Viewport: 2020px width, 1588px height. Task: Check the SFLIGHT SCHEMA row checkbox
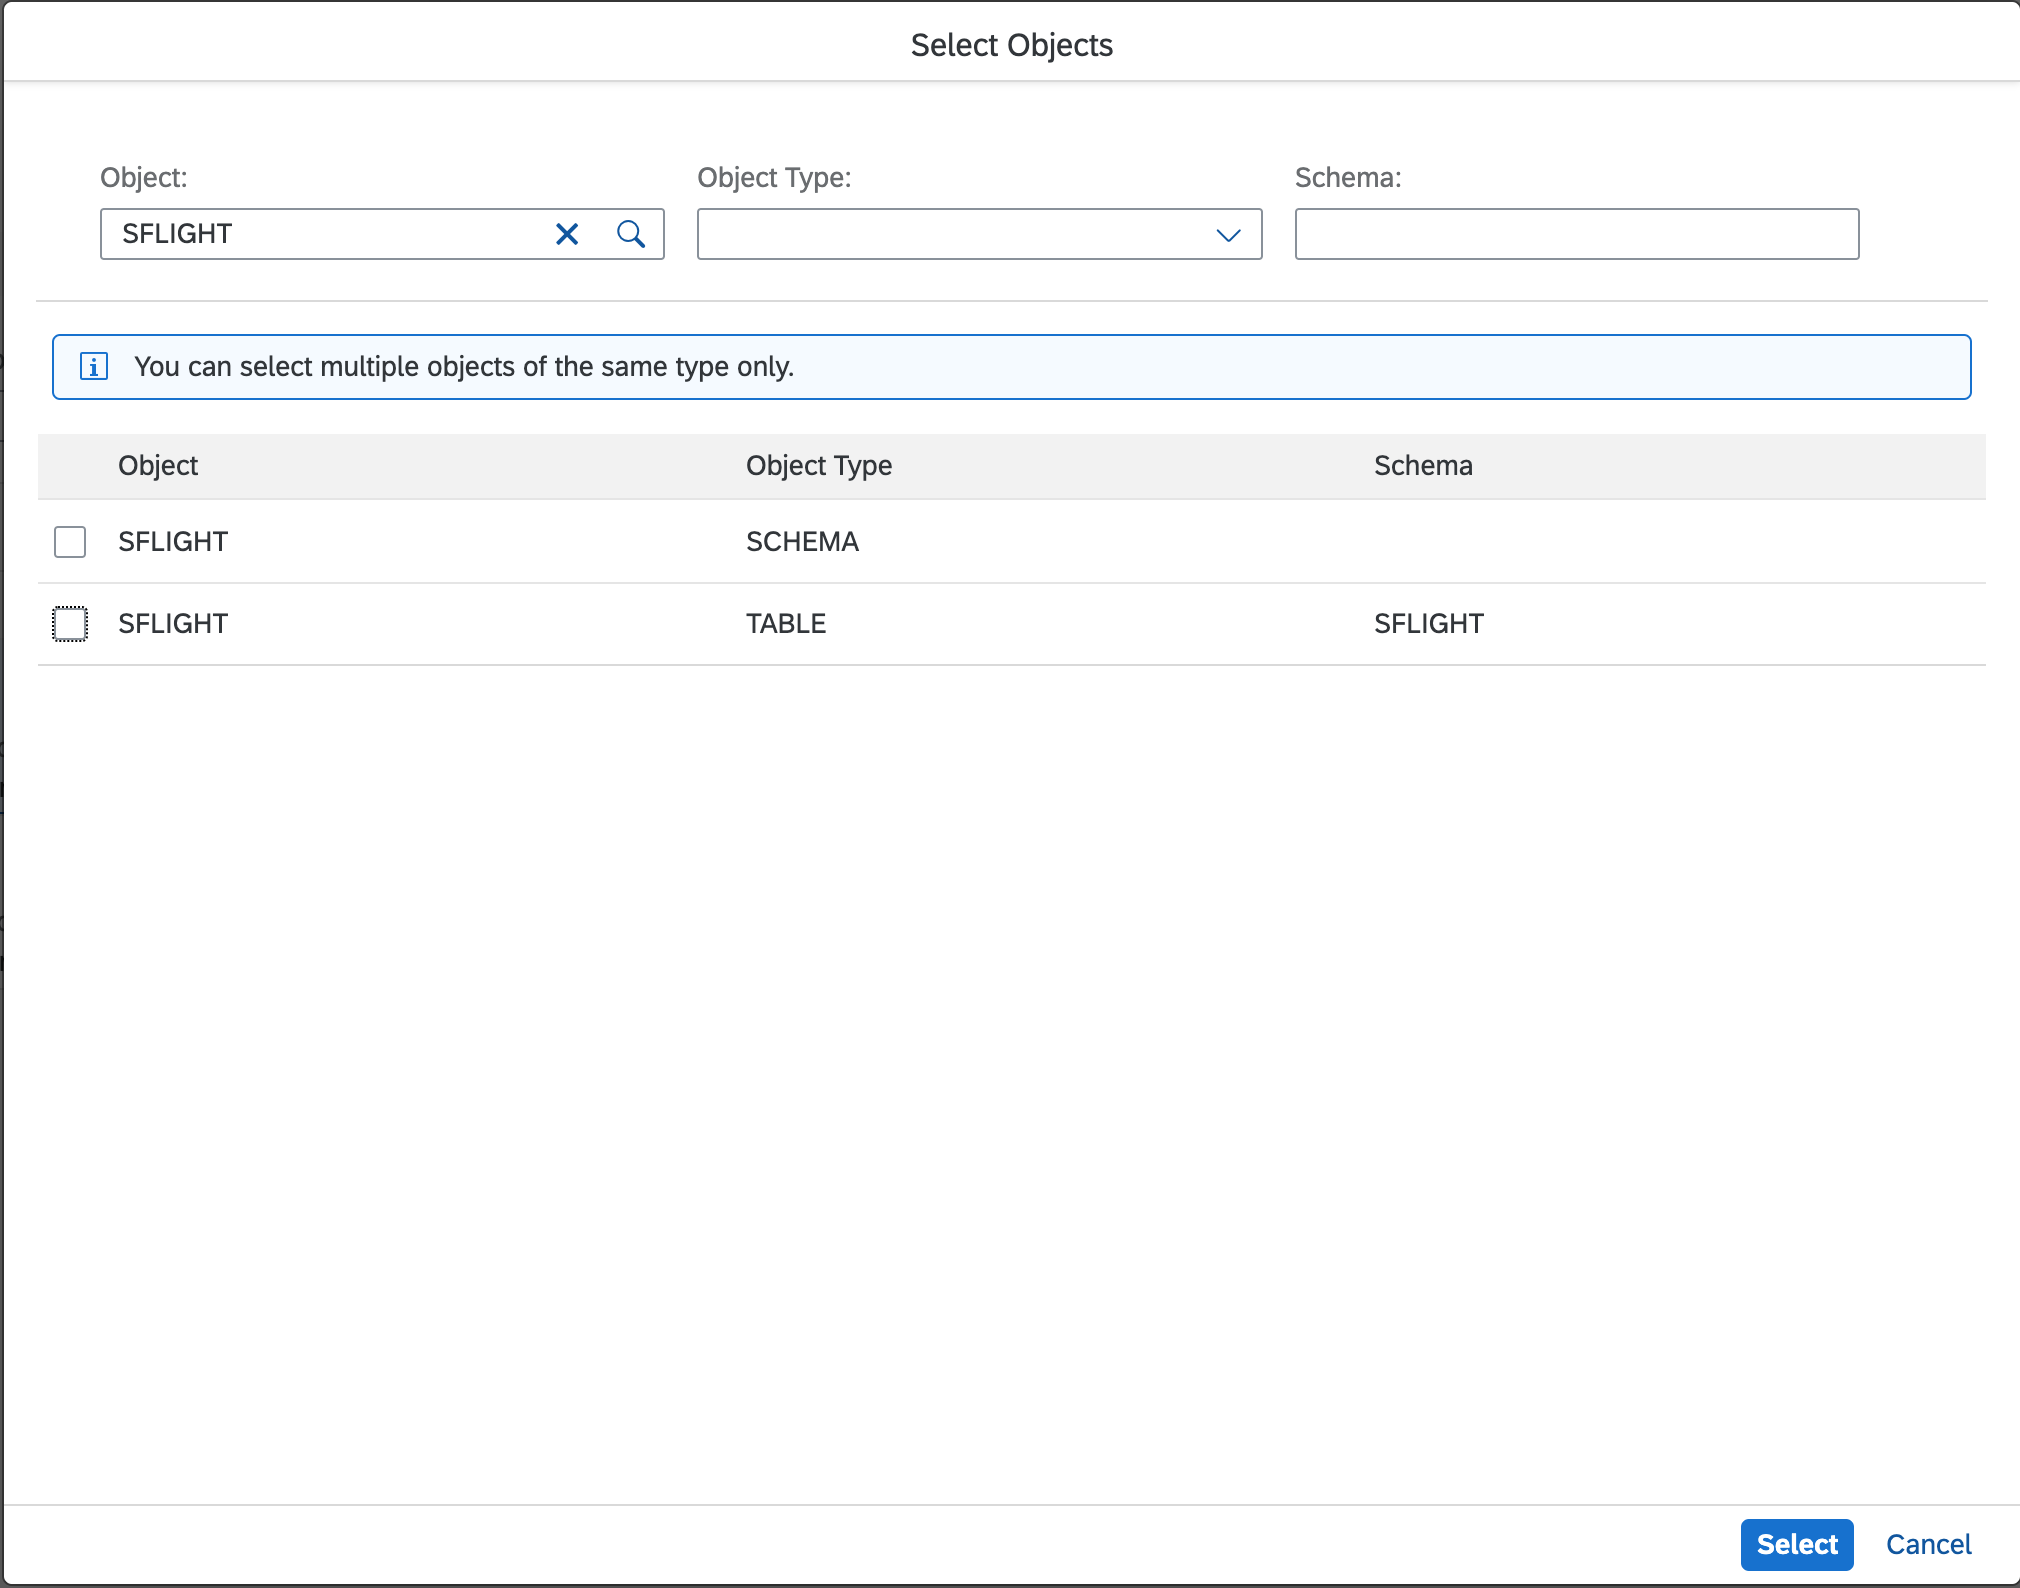(x=70, y=542)
